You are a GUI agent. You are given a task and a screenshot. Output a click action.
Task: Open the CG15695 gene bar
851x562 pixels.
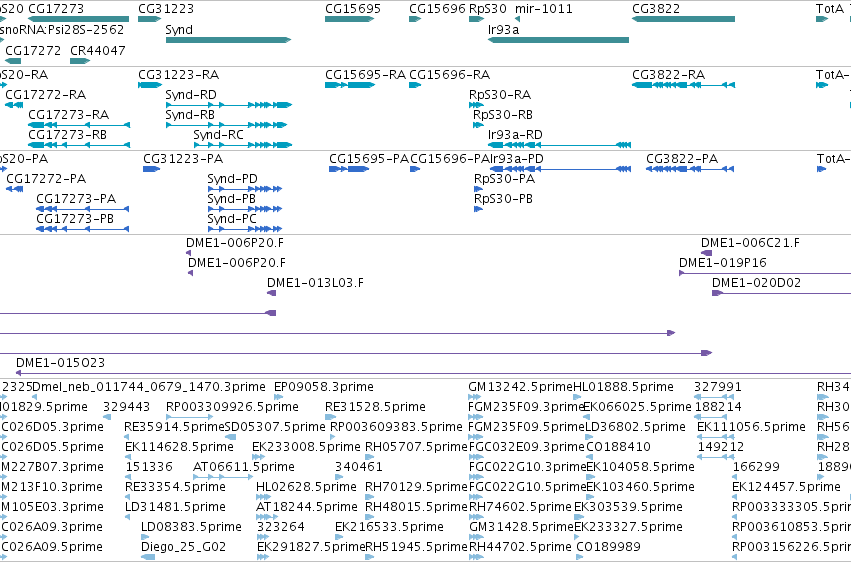coord(350,19)
